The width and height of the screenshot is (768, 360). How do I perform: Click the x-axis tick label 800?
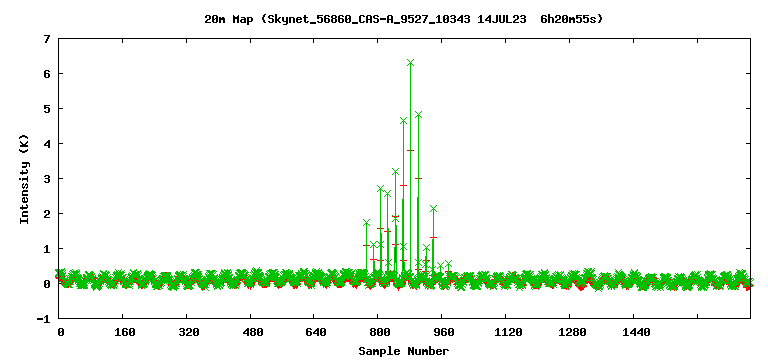(x=379, y=333)
